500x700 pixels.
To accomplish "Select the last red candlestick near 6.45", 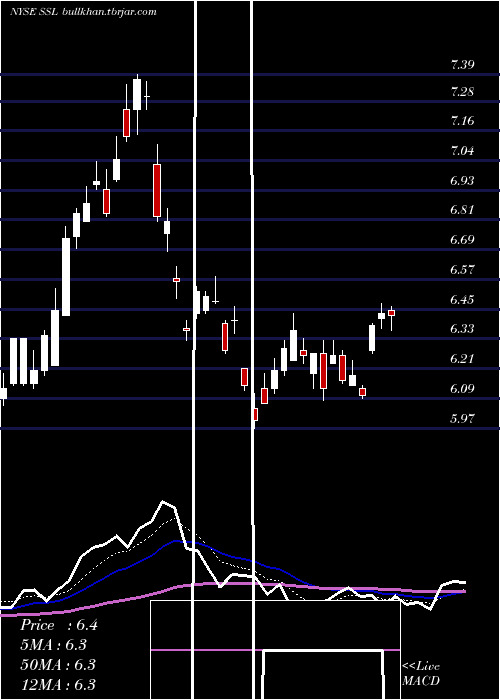I will pyautogui.click(x=392, y=313).
